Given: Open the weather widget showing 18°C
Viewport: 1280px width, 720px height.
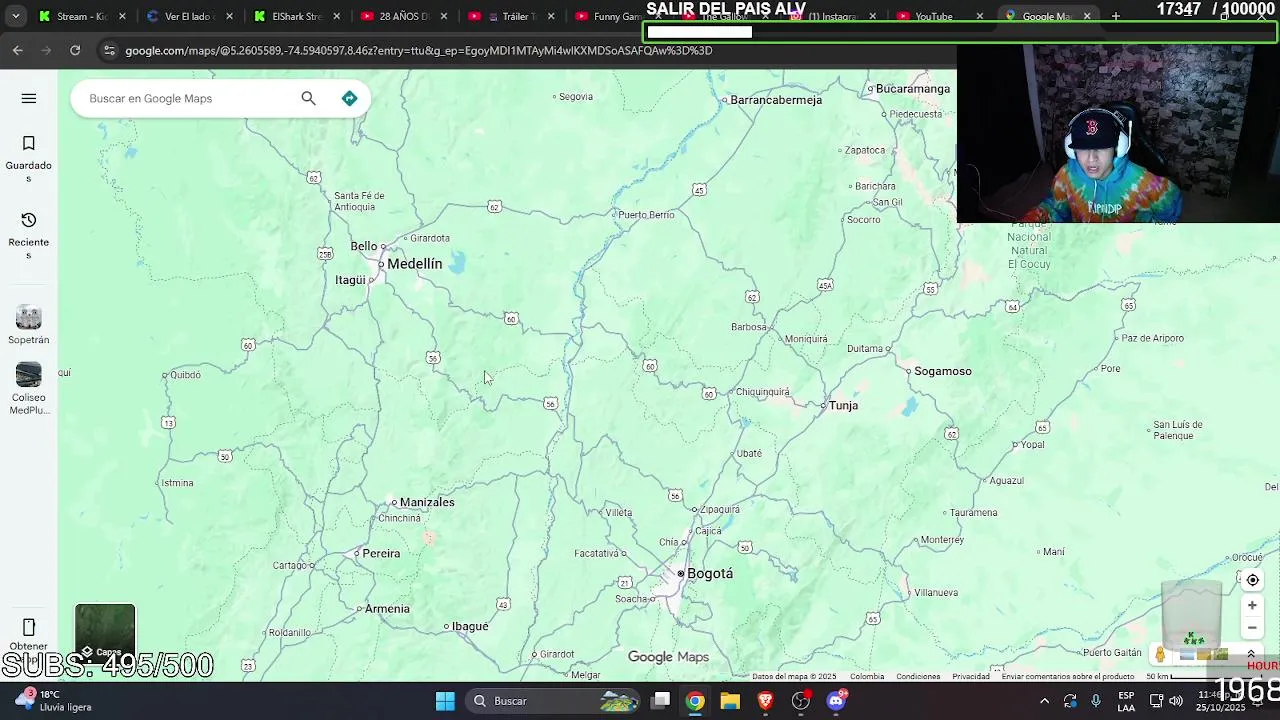Looking at the screenshot, I should [x=55, y=700].
